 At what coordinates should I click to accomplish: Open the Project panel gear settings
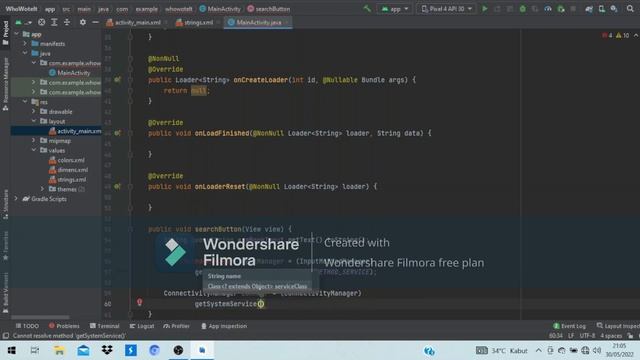pos(83,22)
